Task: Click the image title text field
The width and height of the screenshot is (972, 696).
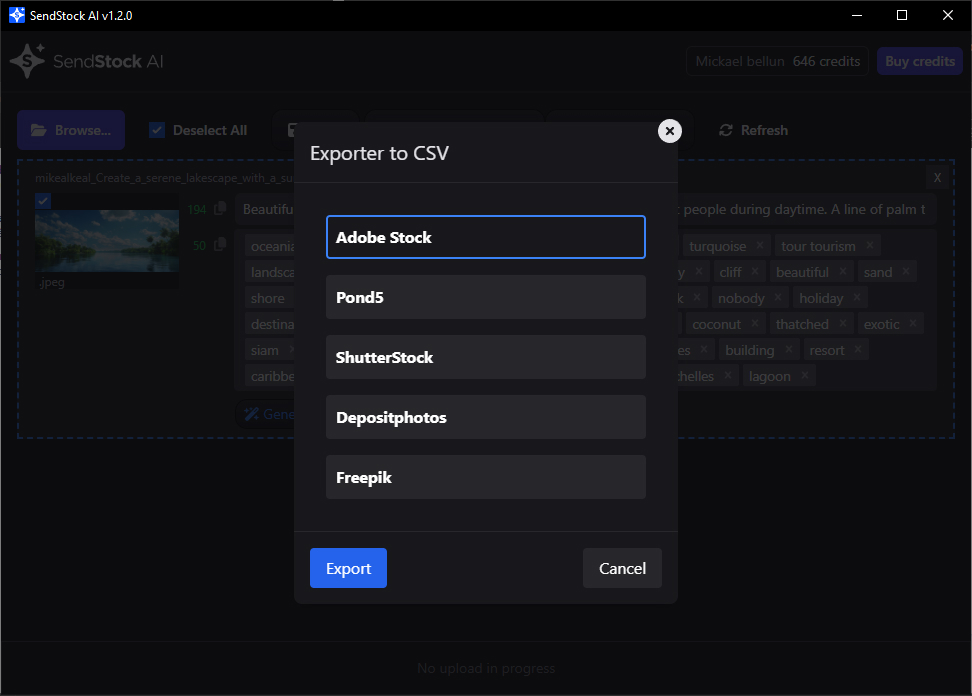Action: coord(585,209)
